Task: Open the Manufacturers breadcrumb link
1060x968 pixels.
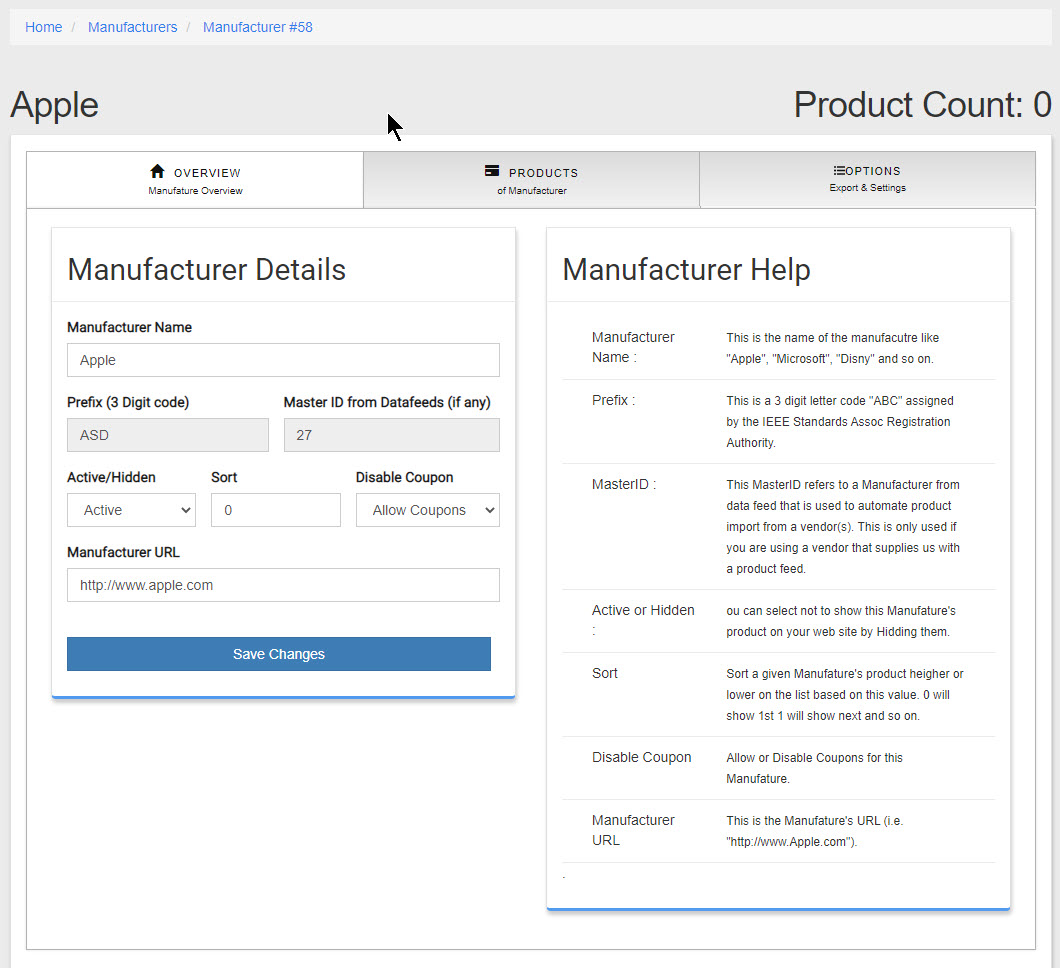Action: click(132, 27)
